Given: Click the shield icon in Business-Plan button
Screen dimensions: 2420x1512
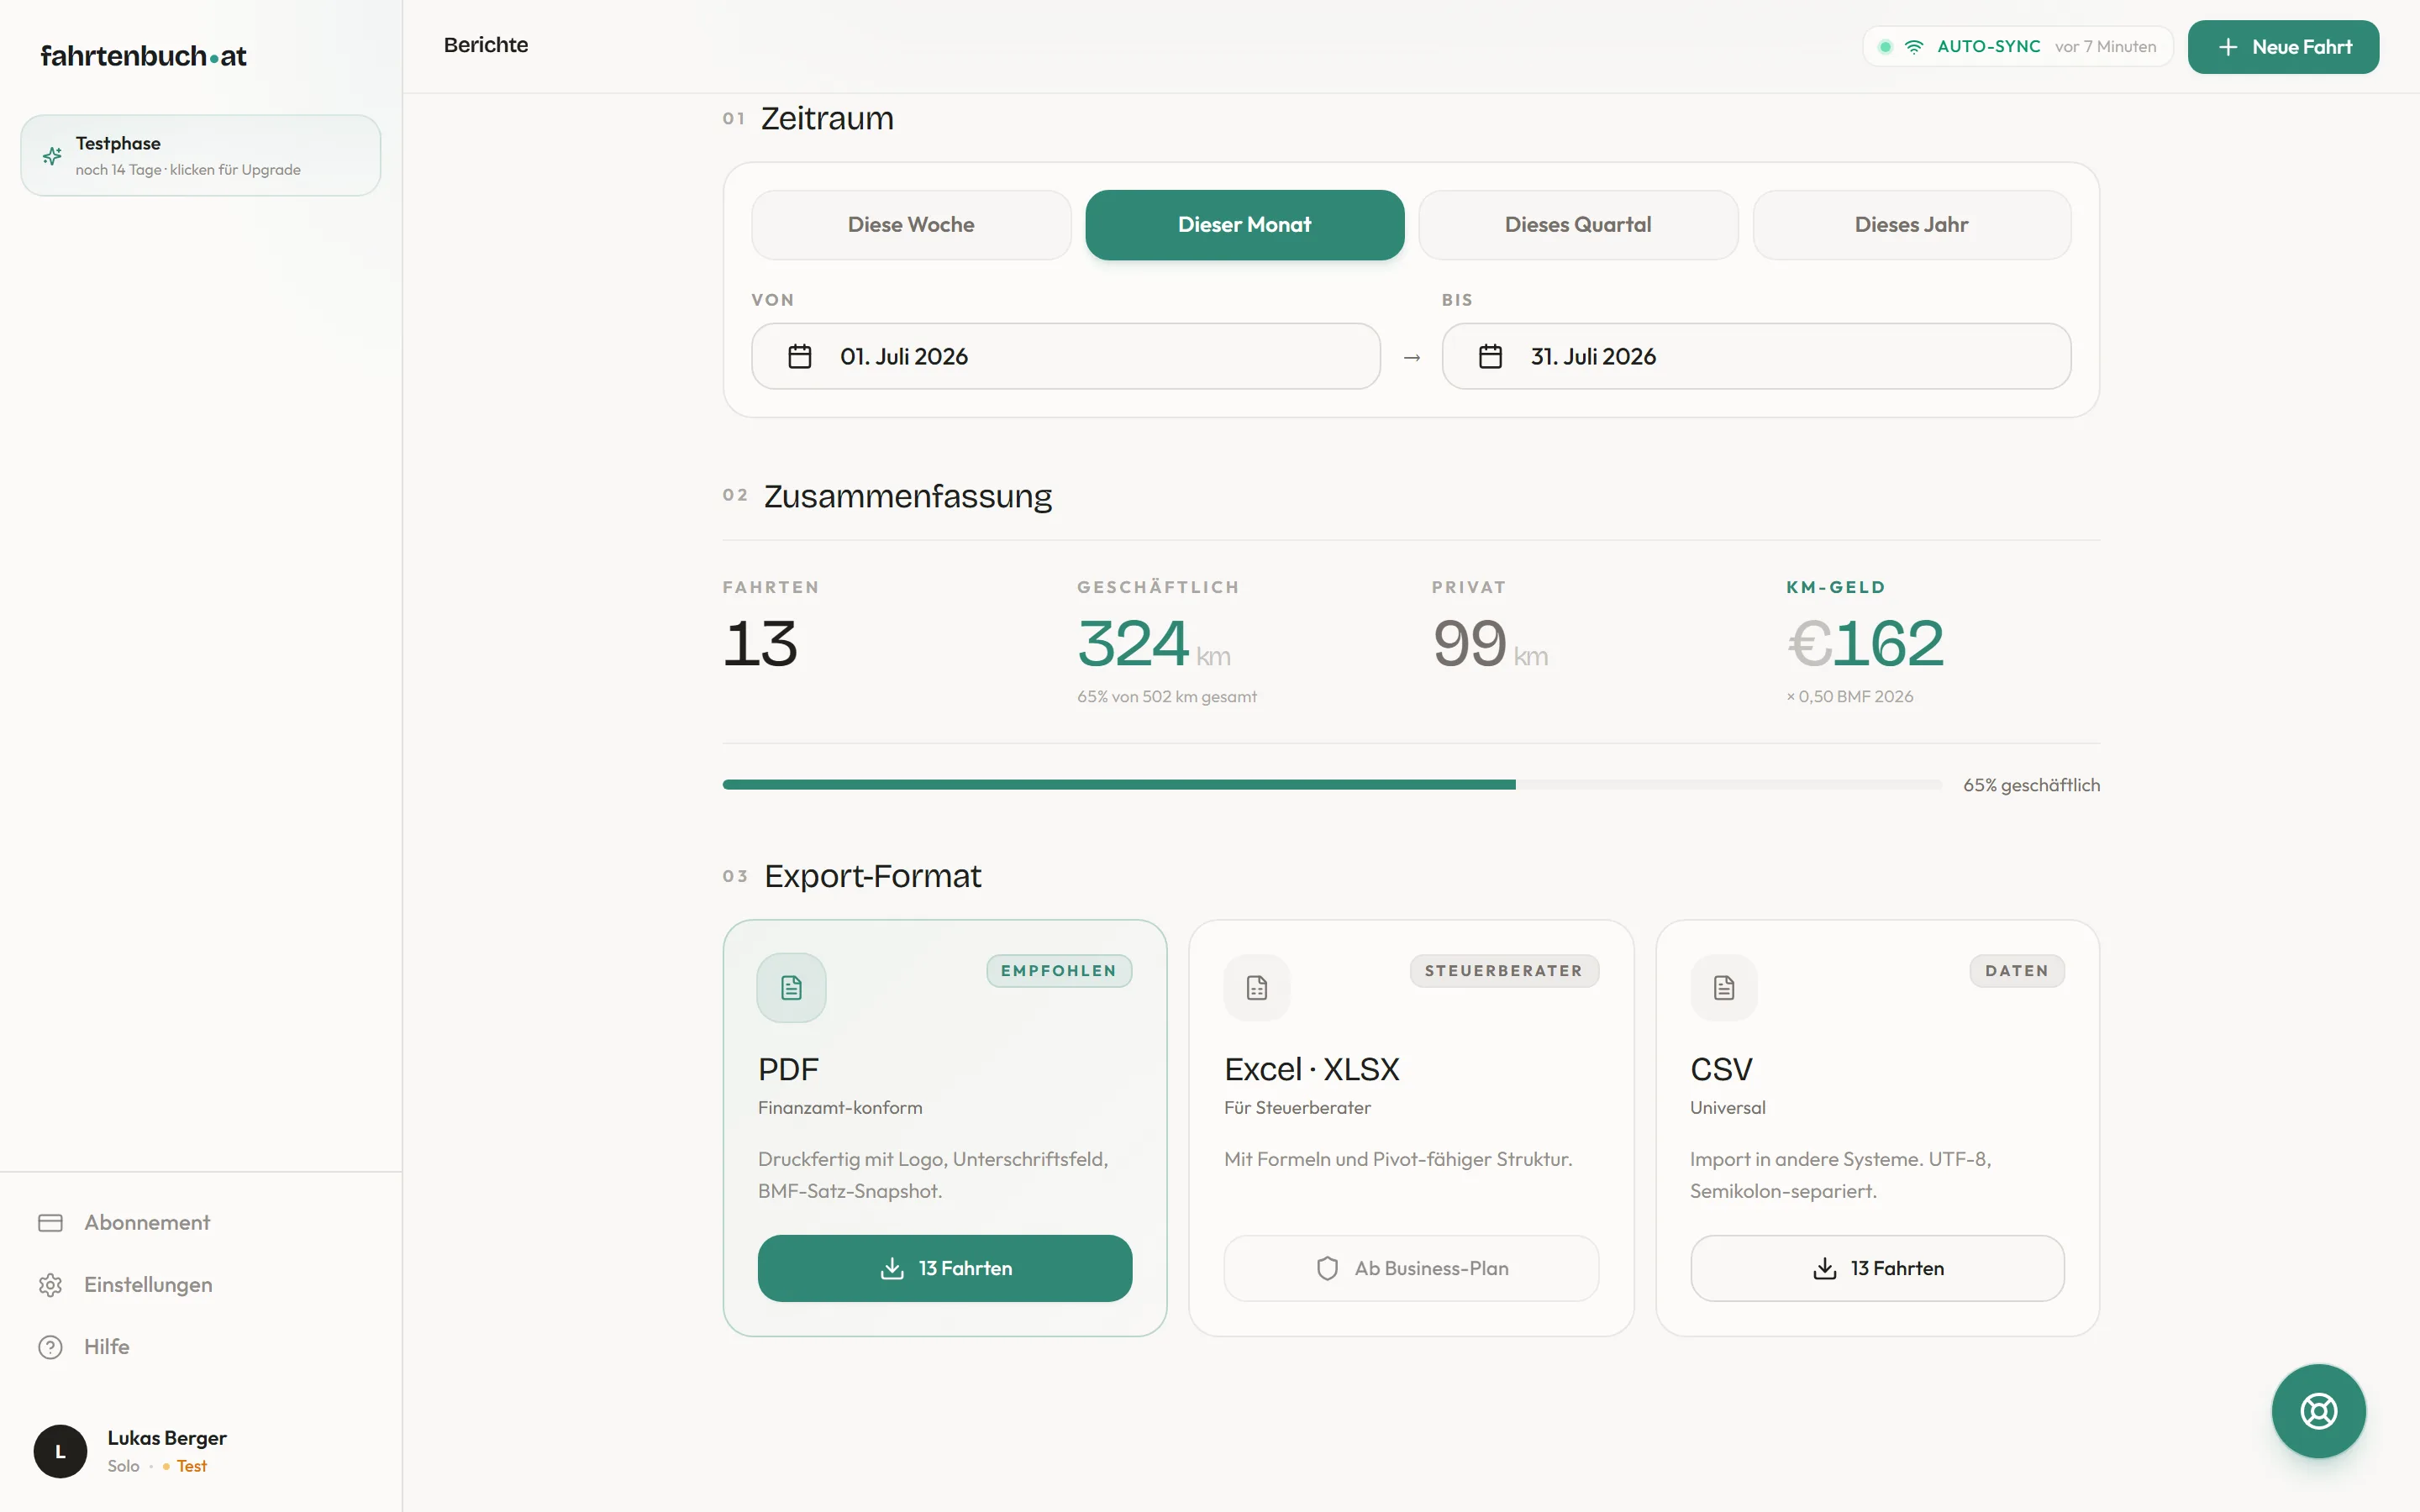Looking at the screenshot, I should click(1327, 1268).
